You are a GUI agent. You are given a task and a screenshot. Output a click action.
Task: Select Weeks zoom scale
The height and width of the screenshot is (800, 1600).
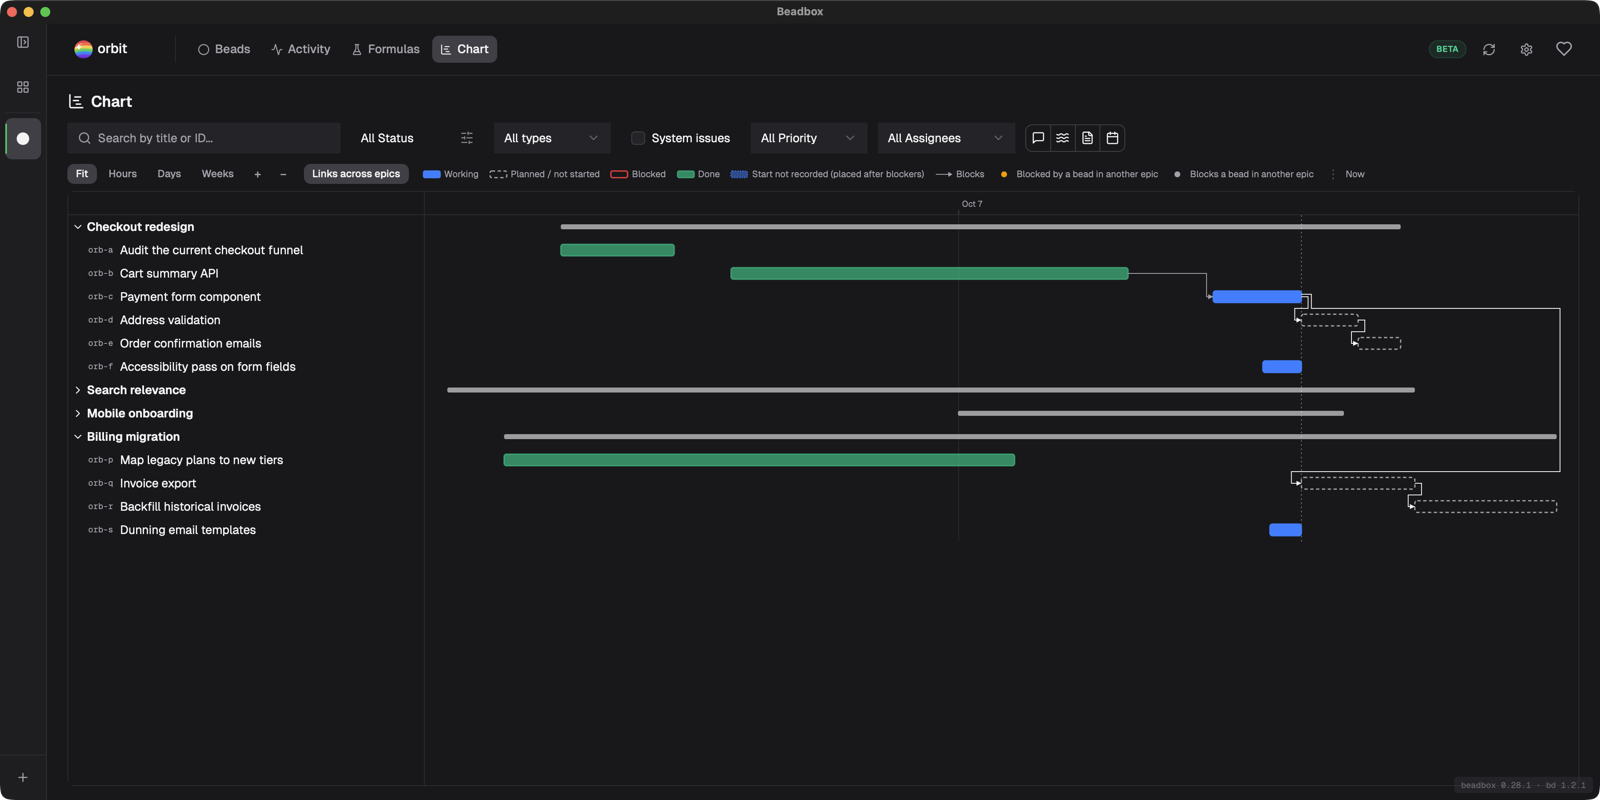218,174
